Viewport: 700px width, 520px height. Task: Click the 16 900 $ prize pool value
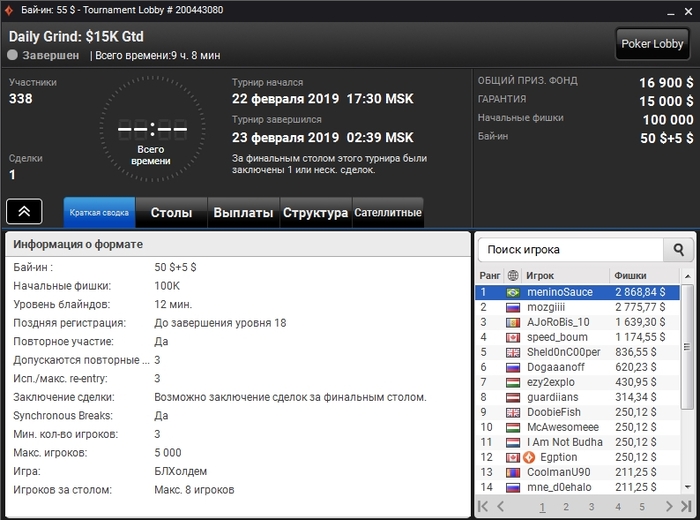(x=666, y=83)
